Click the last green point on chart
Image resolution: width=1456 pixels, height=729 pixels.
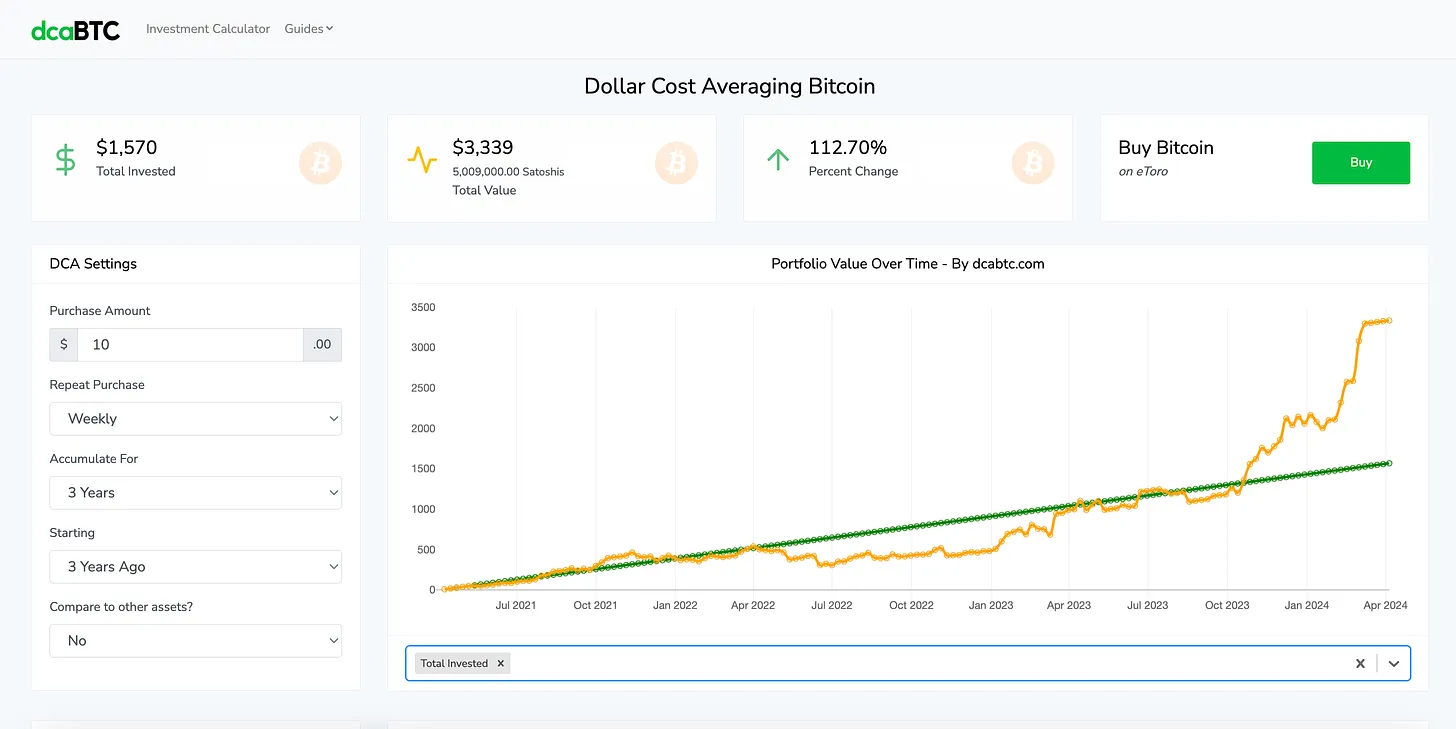(x=1389, y=463)
